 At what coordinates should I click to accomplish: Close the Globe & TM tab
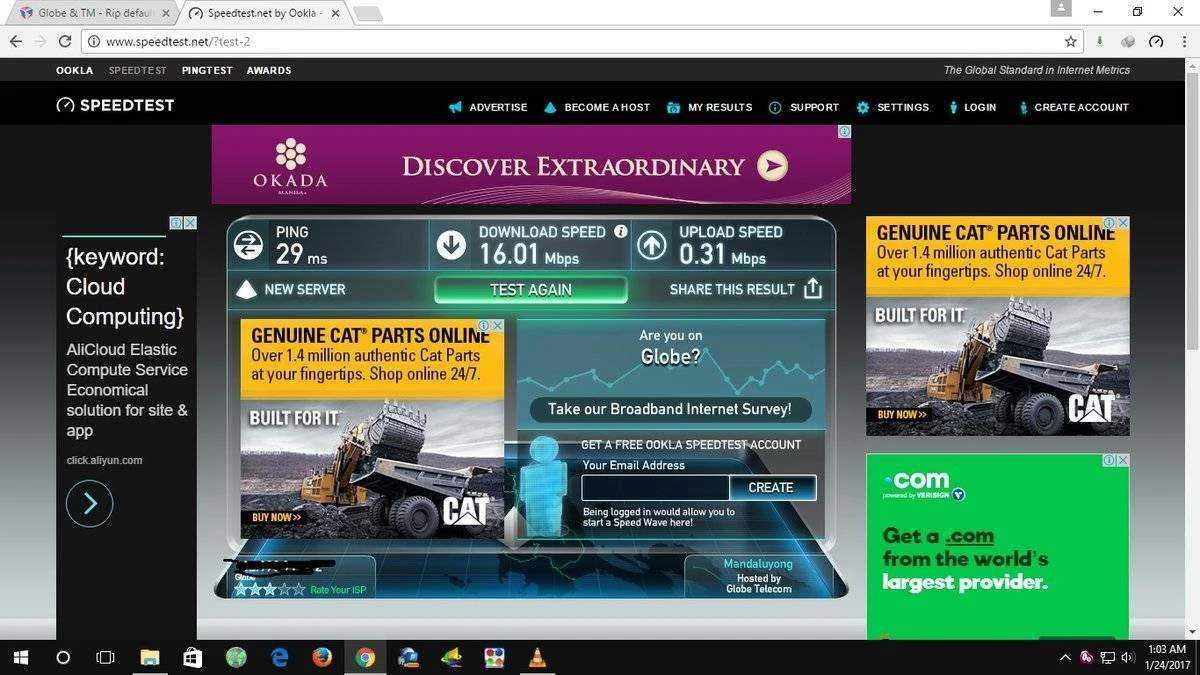click(x=166, y=13)
